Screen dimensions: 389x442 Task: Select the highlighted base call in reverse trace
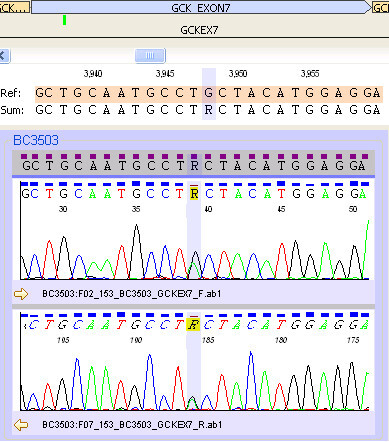click(x=193, y=325)
